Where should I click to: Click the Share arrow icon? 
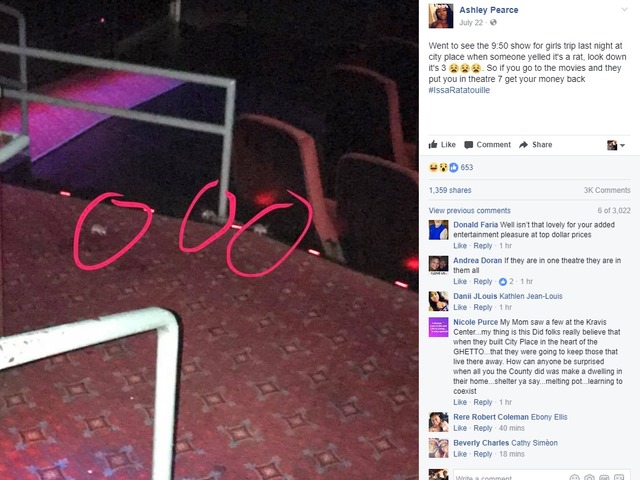coord(523,145)
